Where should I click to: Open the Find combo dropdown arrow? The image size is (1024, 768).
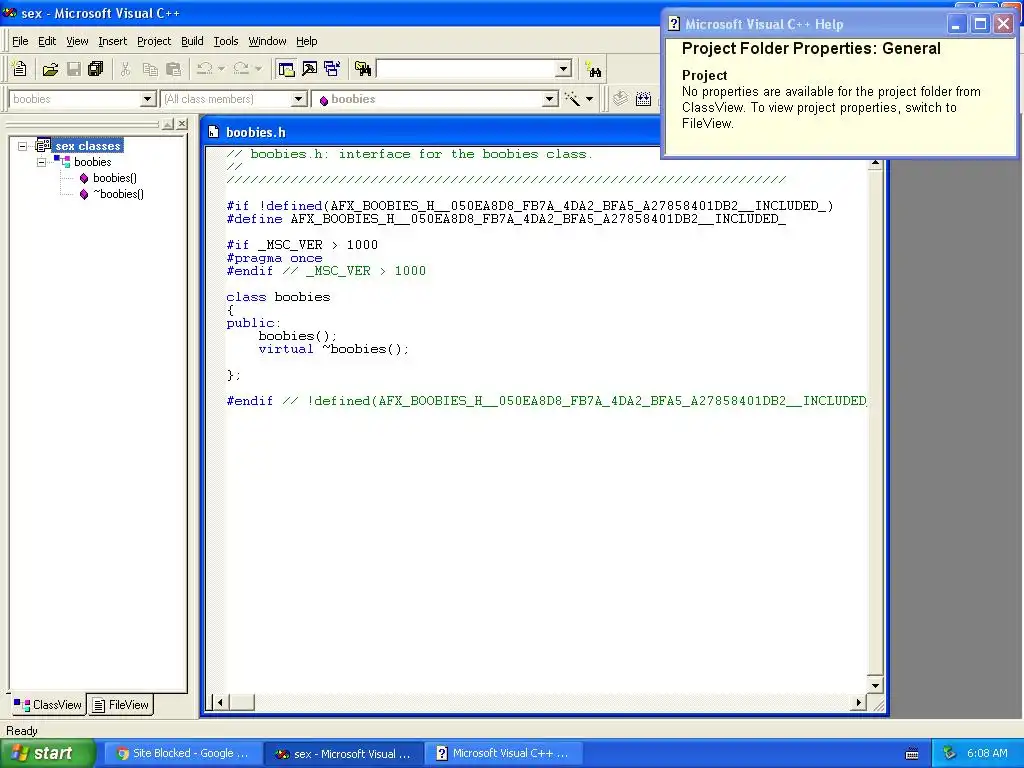(x=564, y=69)
